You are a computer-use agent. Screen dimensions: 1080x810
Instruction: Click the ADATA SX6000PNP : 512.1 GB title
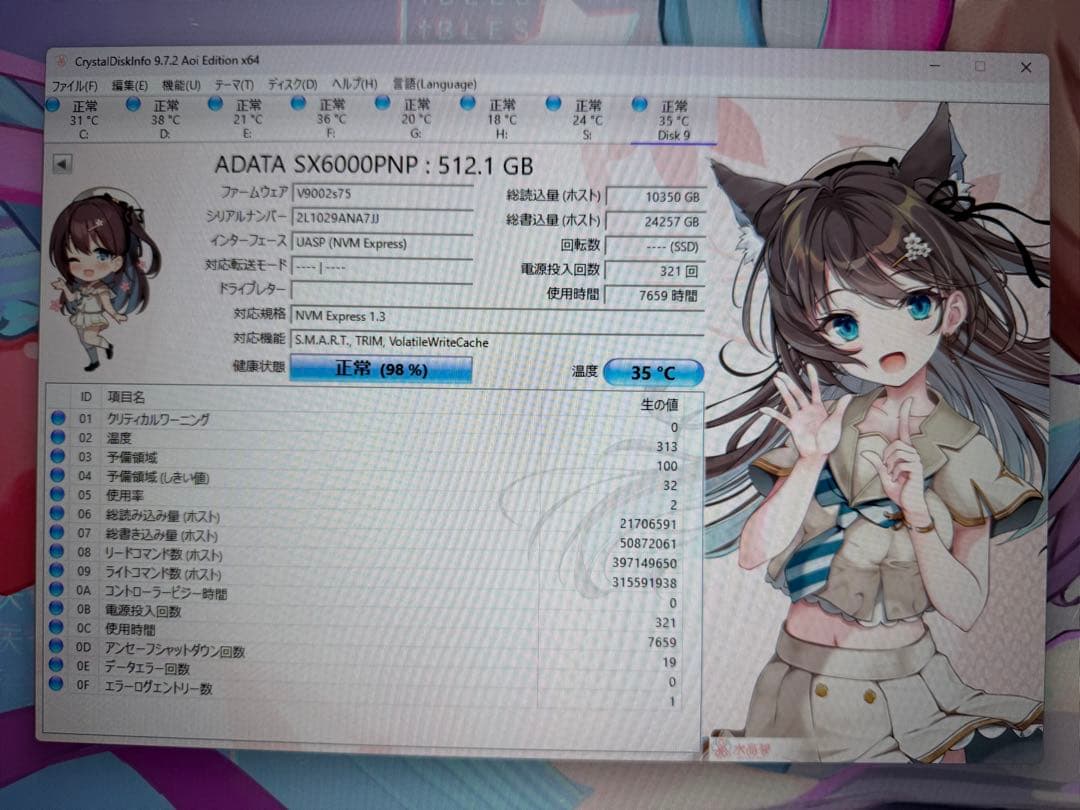tap(373, 165)
